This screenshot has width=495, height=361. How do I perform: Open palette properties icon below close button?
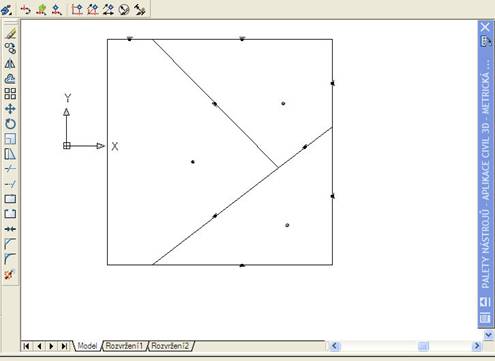coord(485,41)
